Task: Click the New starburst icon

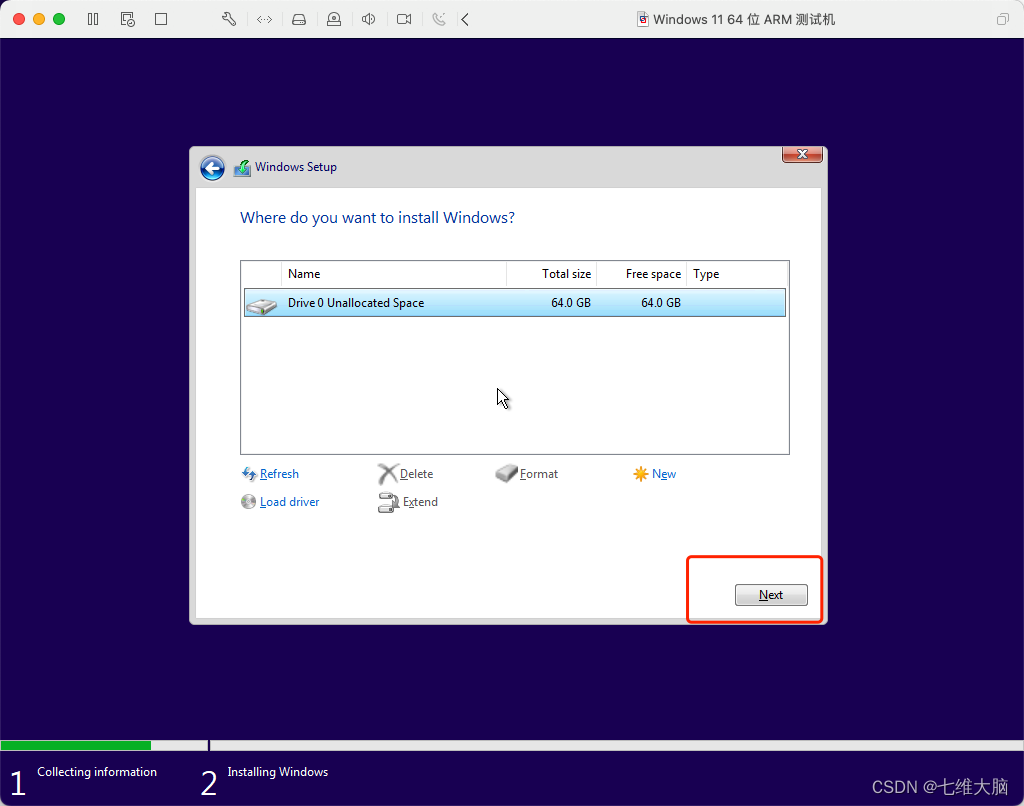Action: click(641, 474)
